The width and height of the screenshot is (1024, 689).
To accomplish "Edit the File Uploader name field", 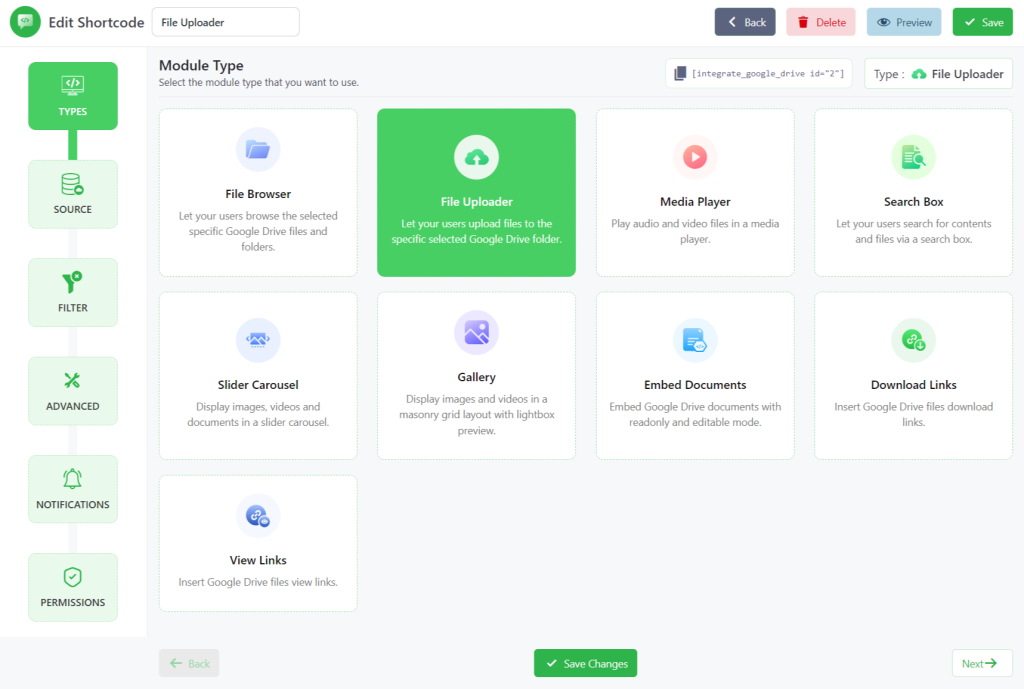I will (x=225, y=22).
